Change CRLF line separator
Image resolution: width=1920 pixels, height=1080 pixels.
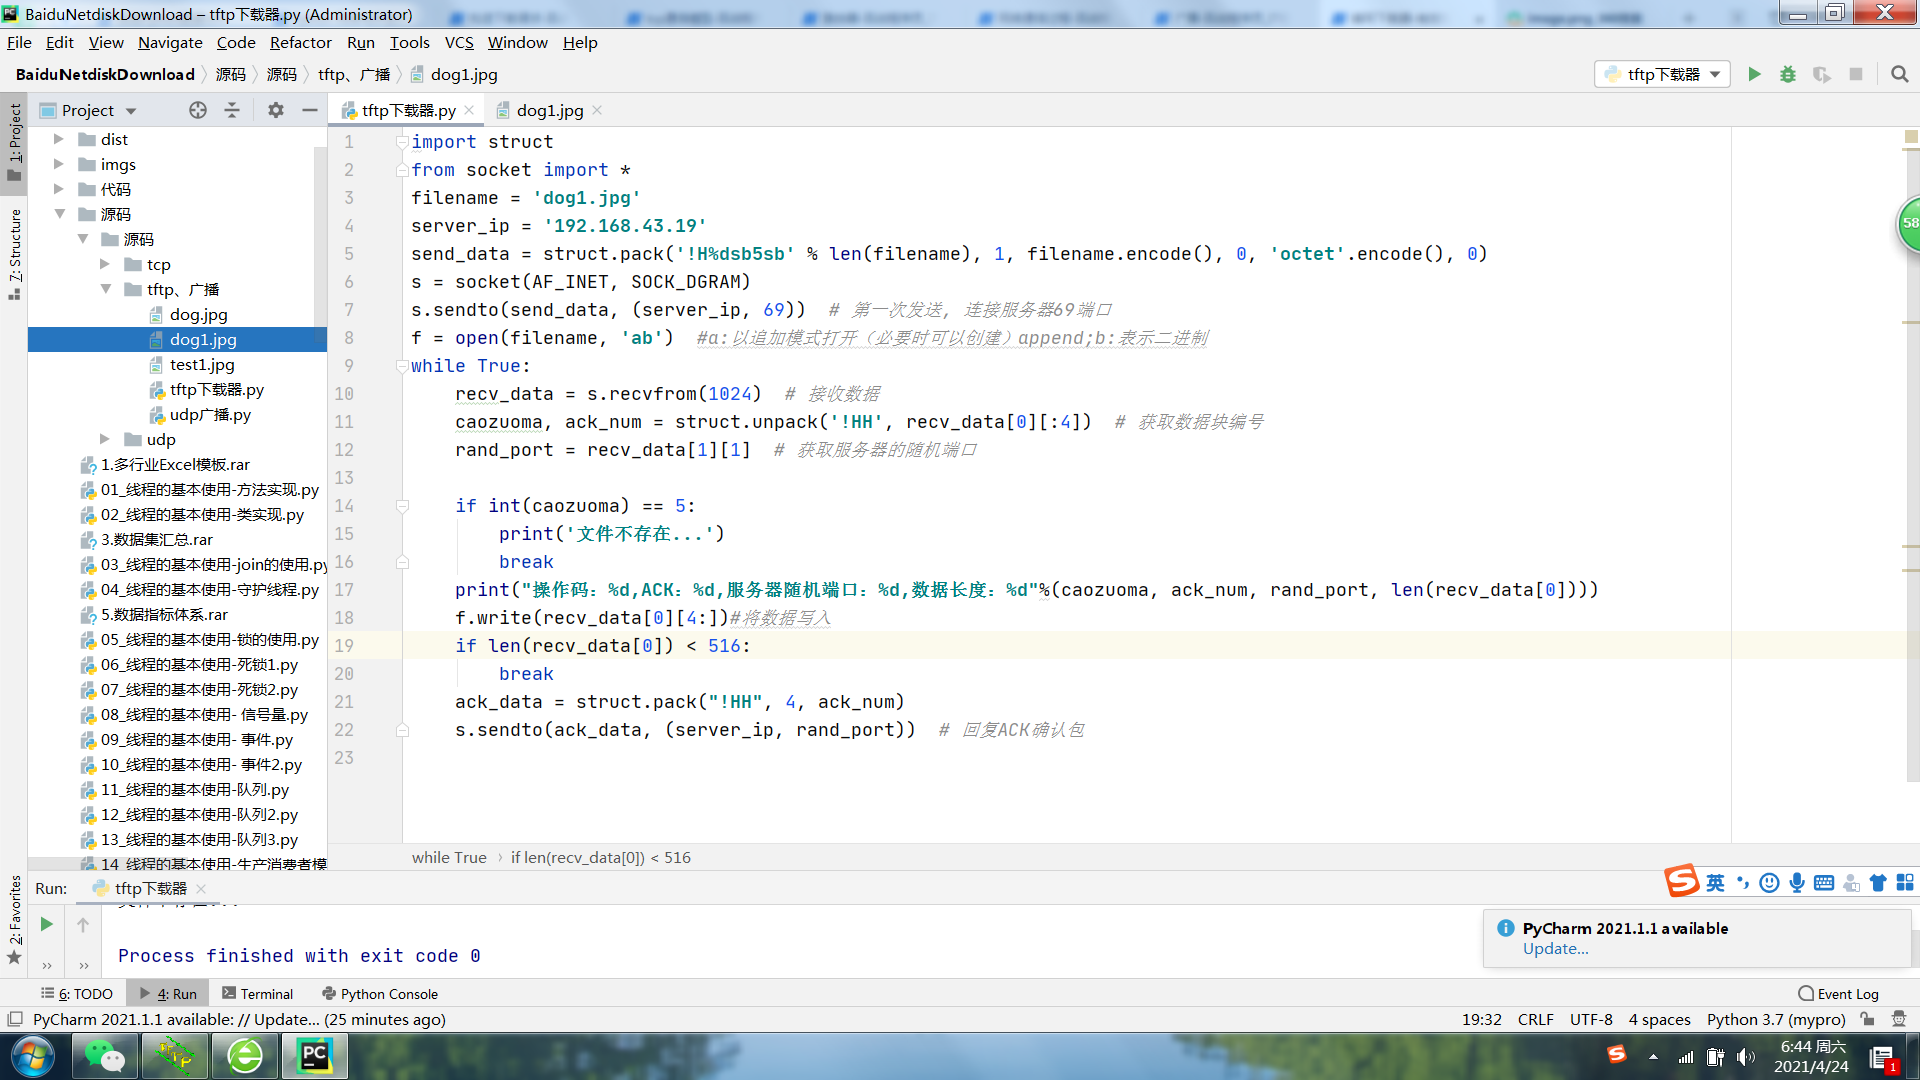(x=1535, y=1019)
